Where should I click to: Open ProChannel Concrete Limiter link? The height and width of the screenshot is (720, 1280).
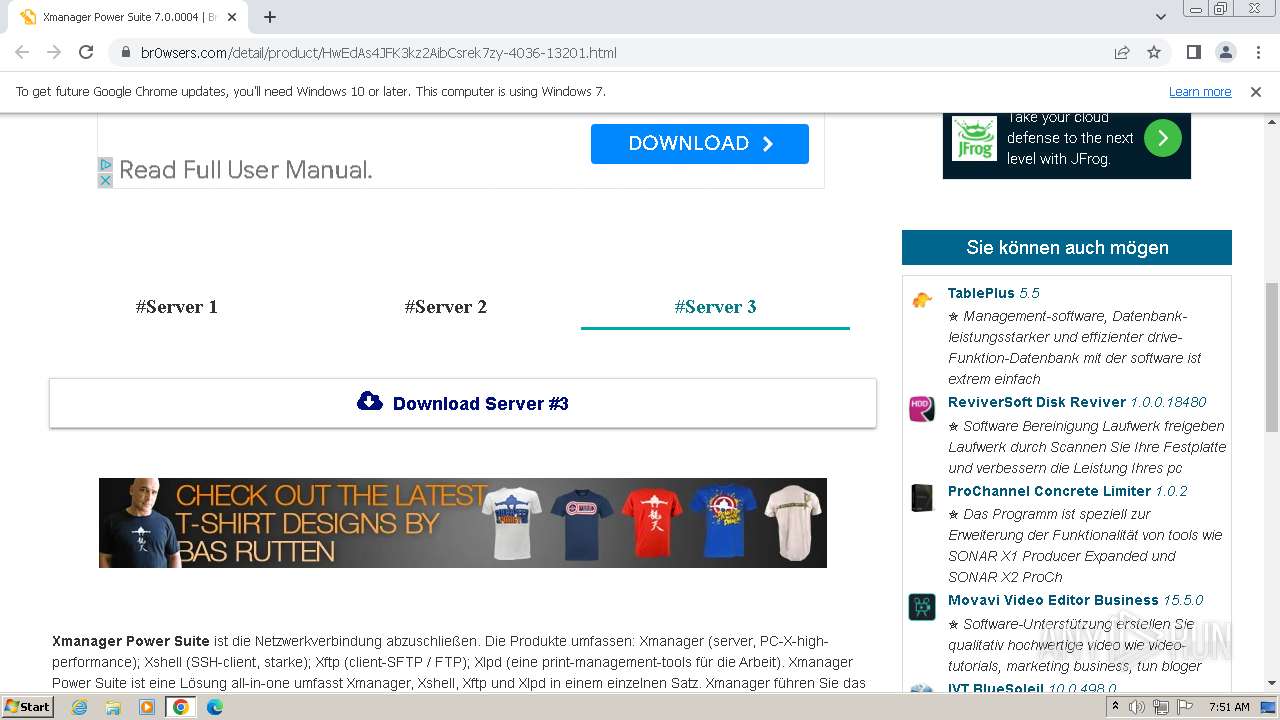point(1068,491)
